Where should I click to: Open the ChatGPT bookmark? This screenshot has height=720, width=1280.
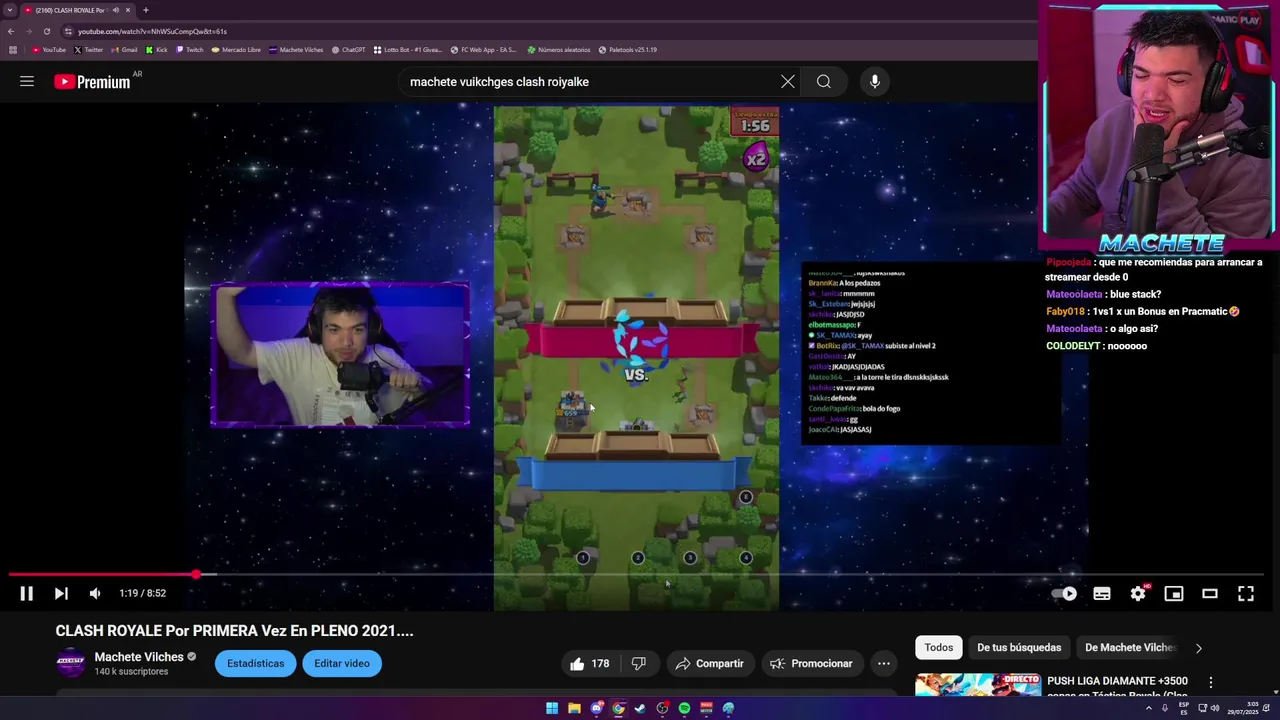pyautogui.click(x=348, y=50)
